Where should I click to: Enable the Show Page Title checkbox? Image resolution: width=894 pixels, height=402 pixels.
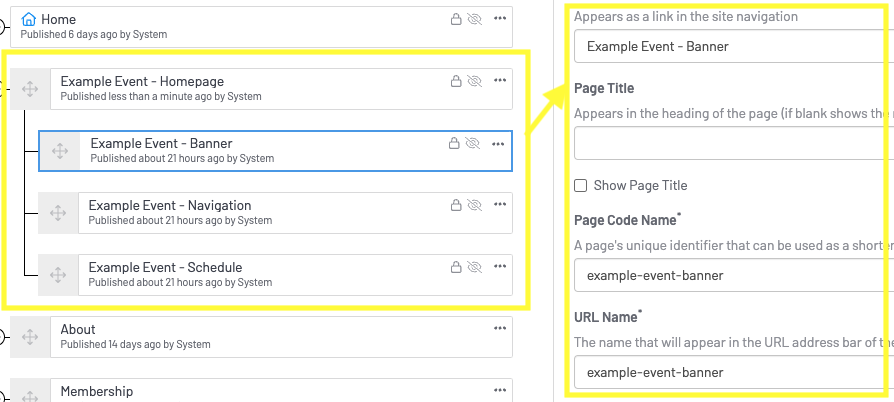[x=581, y=185]
